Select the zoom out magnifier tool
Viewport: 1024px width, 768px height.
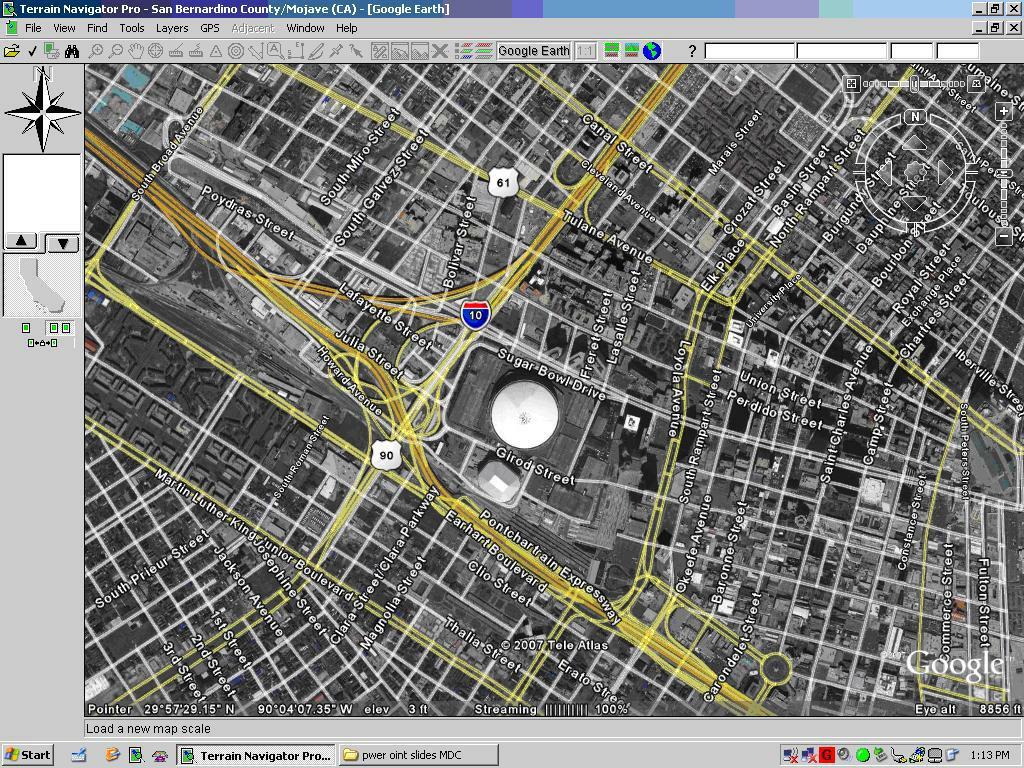(116, 51)
